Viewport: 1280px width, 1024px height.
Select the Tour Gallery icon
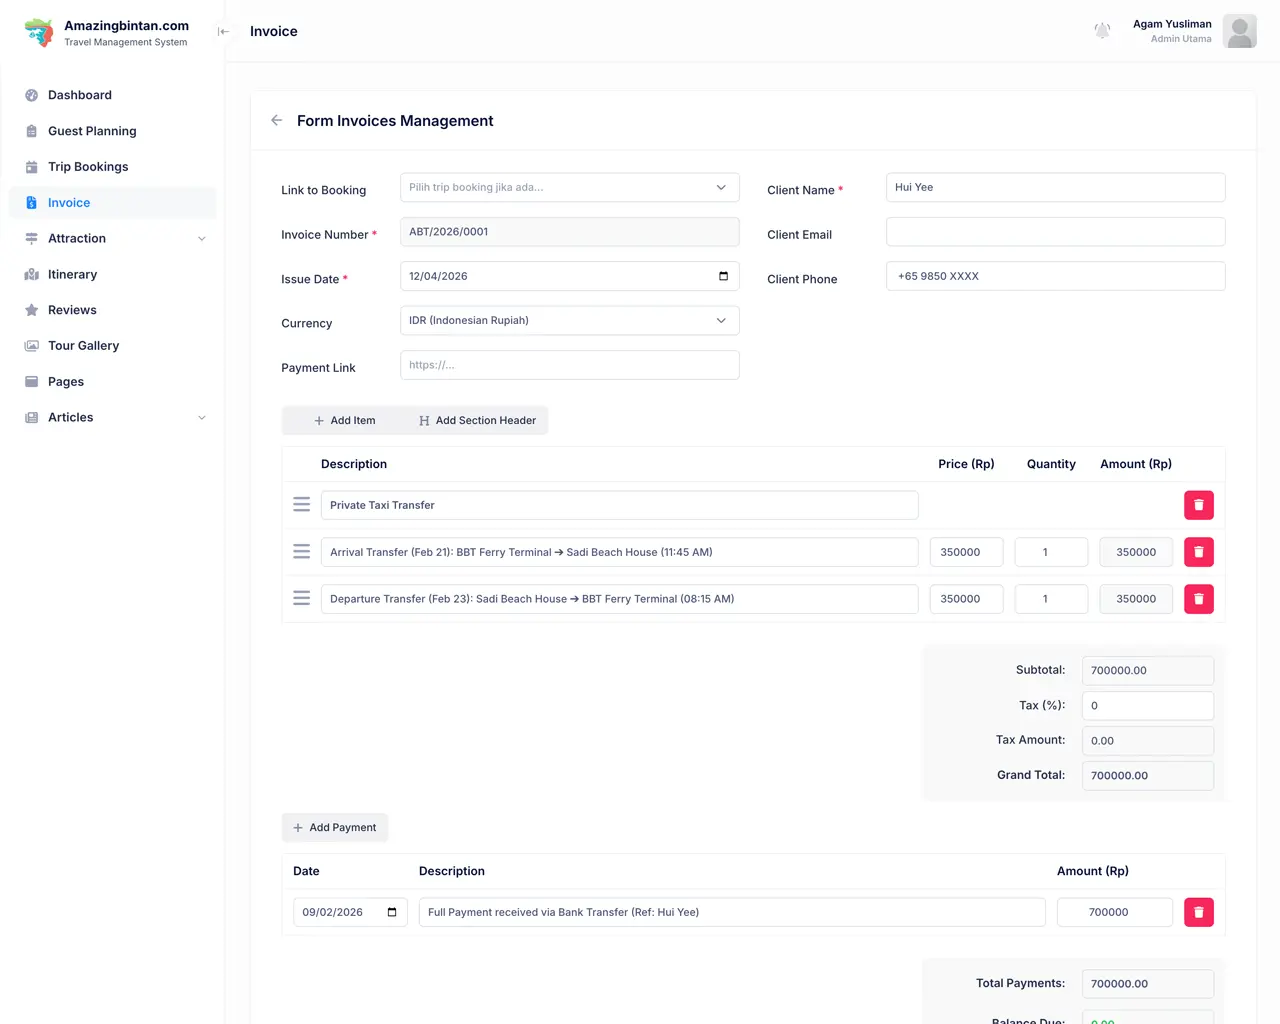point(31,345)
